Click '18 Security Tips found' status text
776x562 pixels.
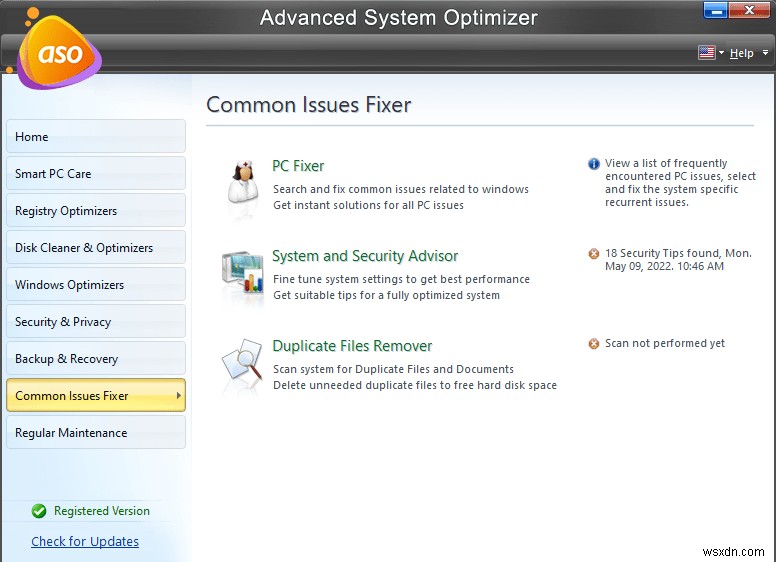point(678,260)
